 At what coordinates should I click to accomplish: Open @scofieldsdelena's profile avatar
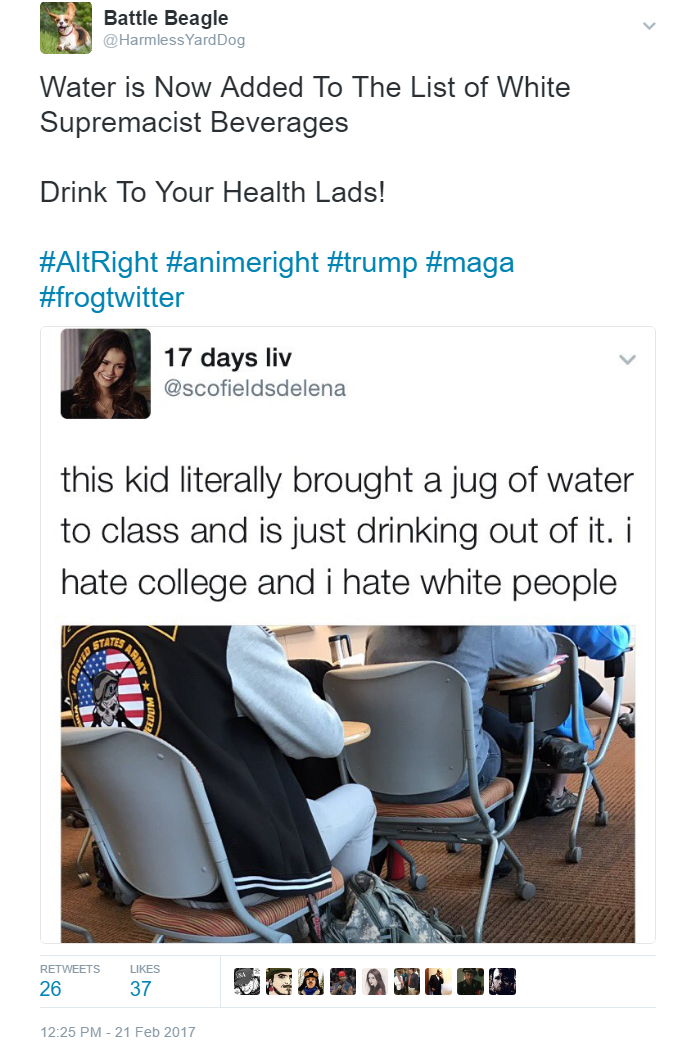[x=105, y=377]
